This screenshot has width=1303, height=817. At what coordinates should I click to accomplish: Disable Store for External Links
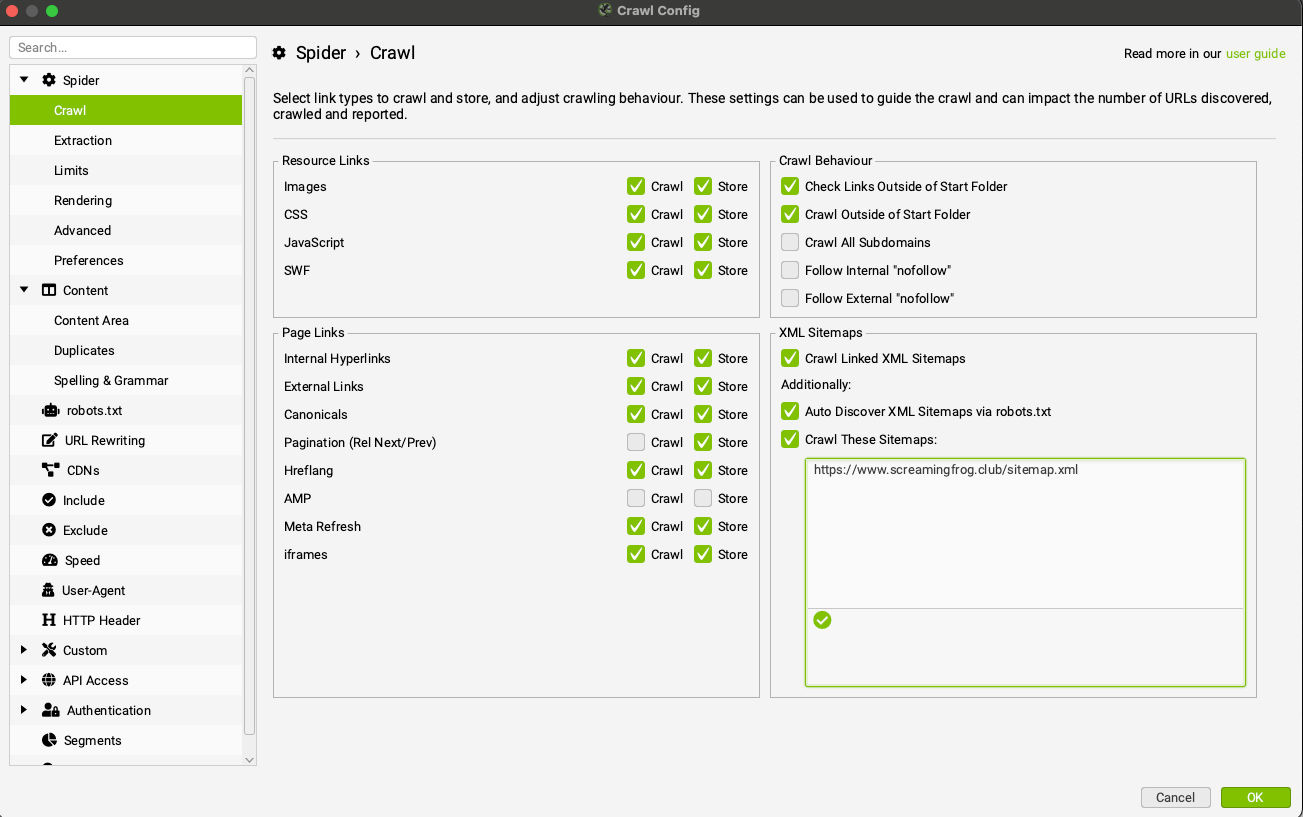click(x=703, y=386)
